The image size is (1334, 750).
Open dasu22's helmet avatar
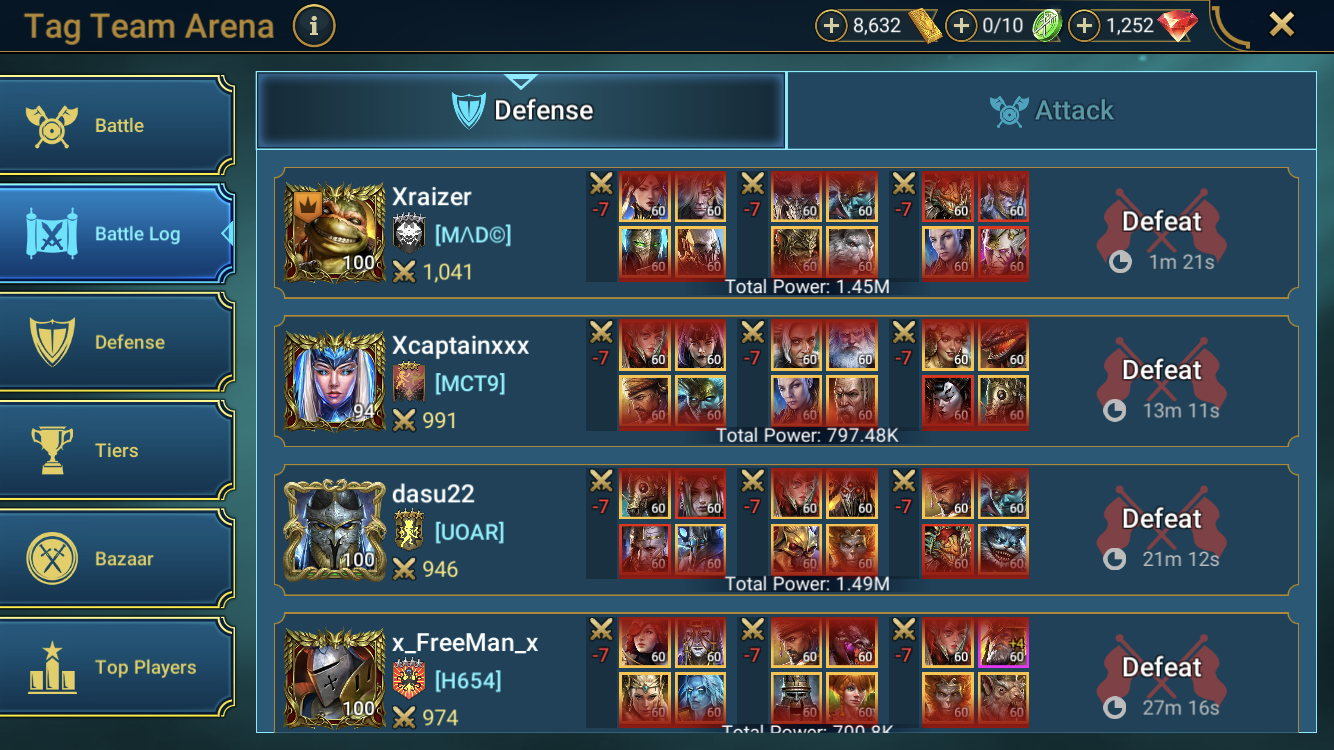pos(335,531)
